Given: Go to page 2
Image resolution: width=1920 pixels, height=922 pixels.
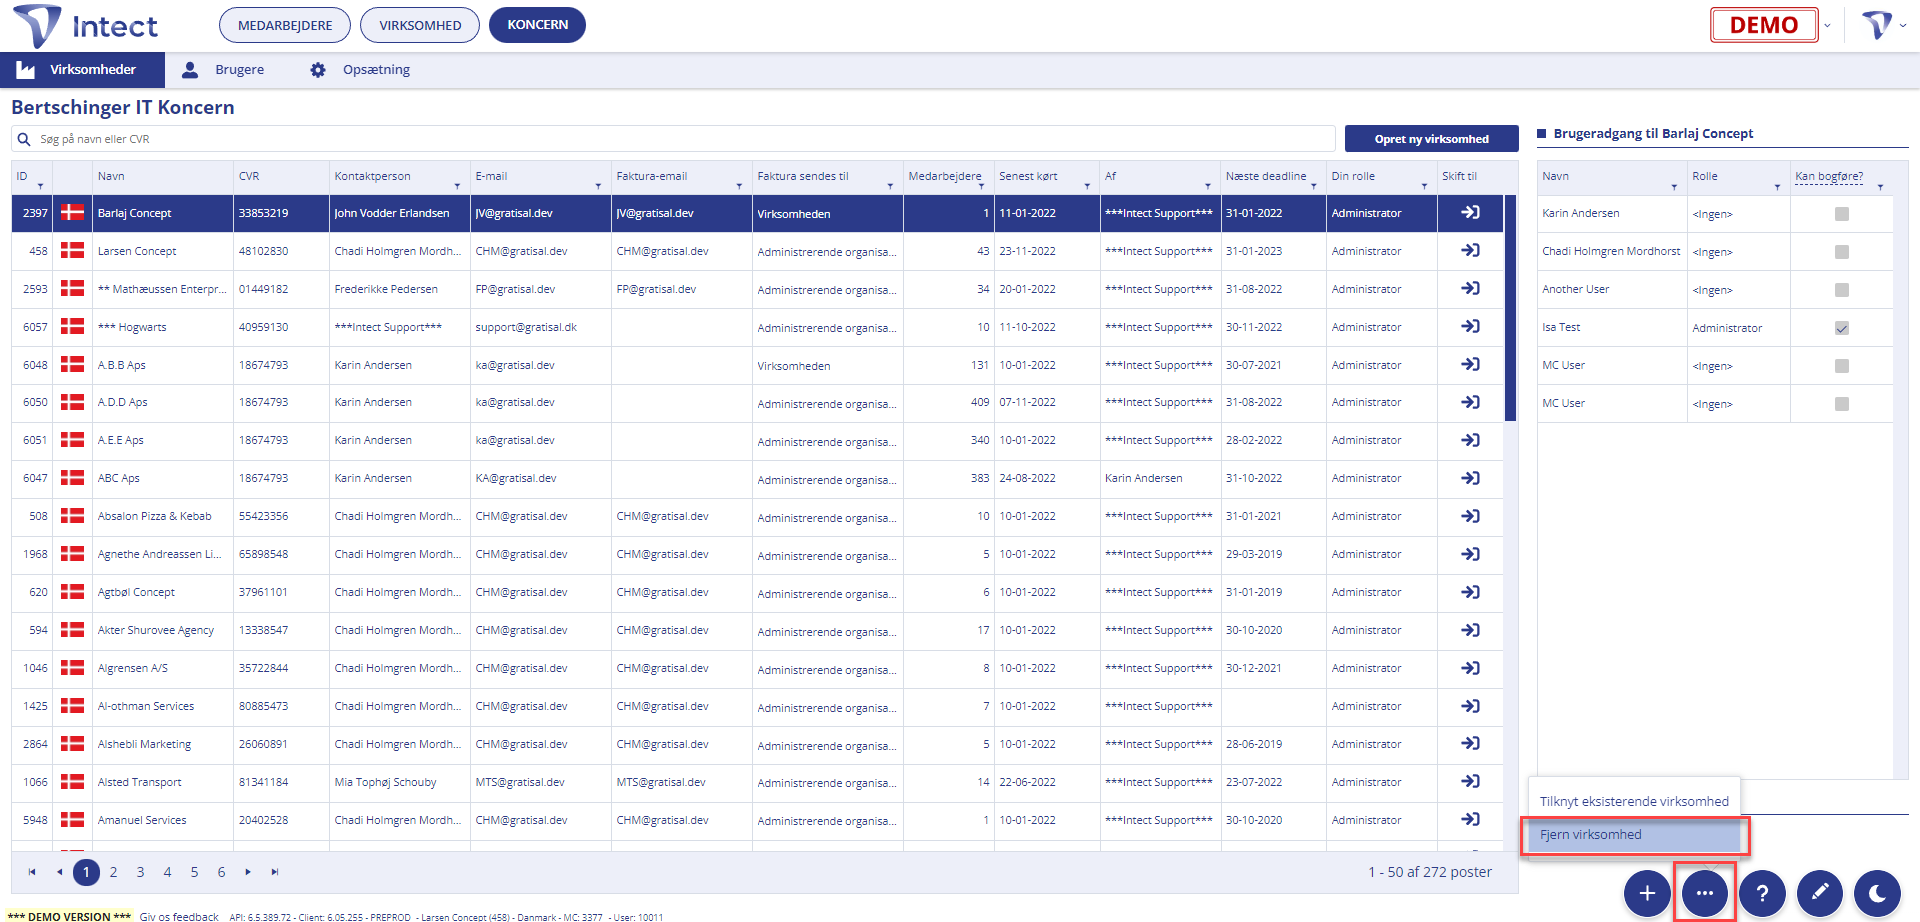Looking at the screenshot, I should tap(114, 872).
